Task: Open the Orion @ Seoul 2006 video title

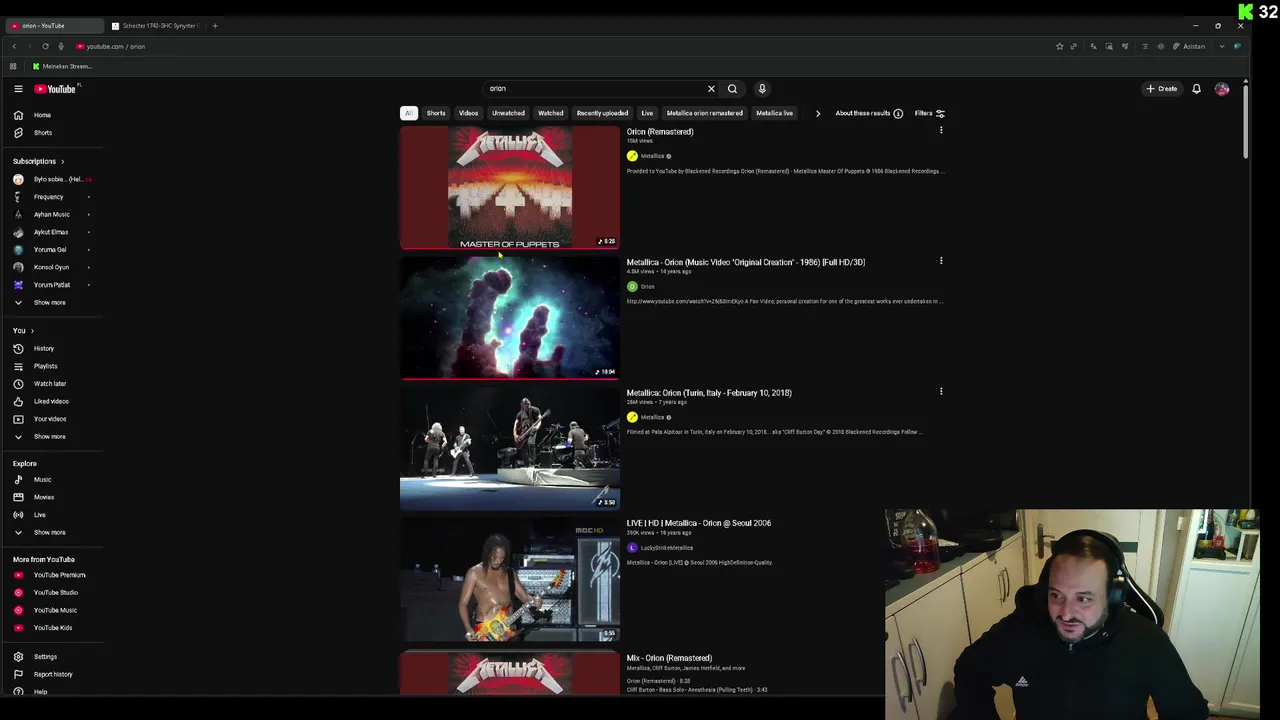Action: pos(699,523)
